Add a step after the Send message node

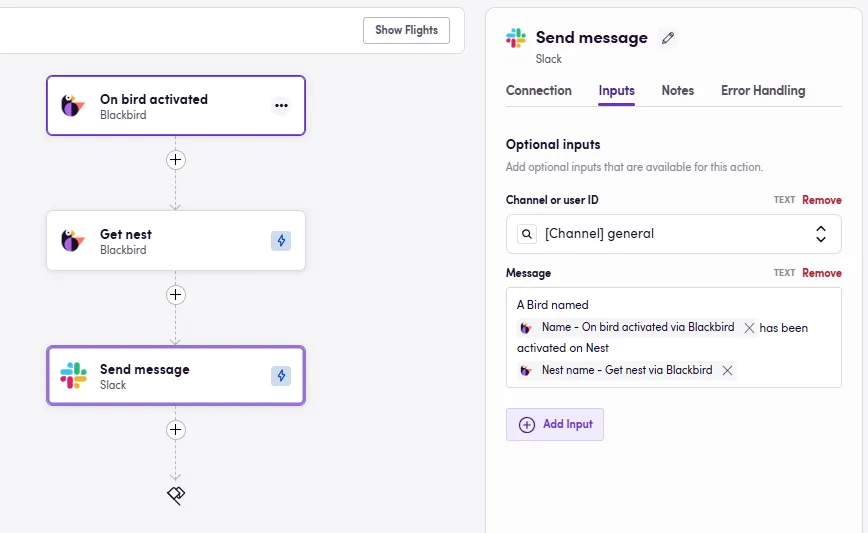175,429
